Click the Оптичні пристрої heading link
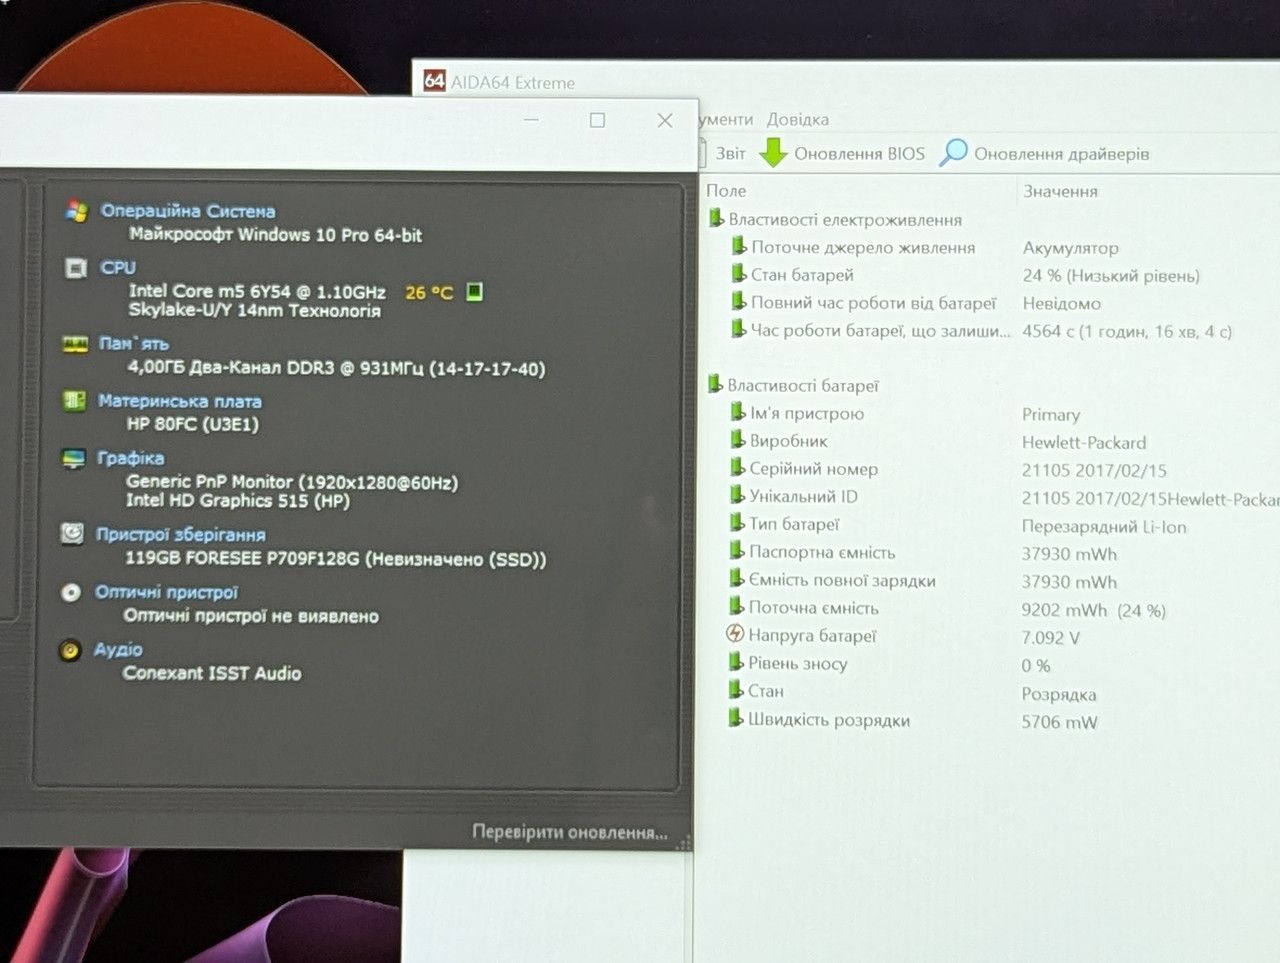Image resolution: width=1280 pixels, height=963 pixels. pos(167,592)
